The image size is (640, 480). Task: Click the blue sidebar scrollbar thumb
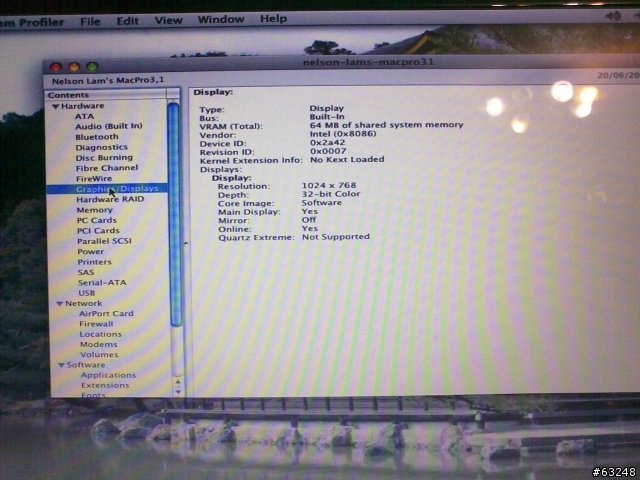click(x=174, y=214)
